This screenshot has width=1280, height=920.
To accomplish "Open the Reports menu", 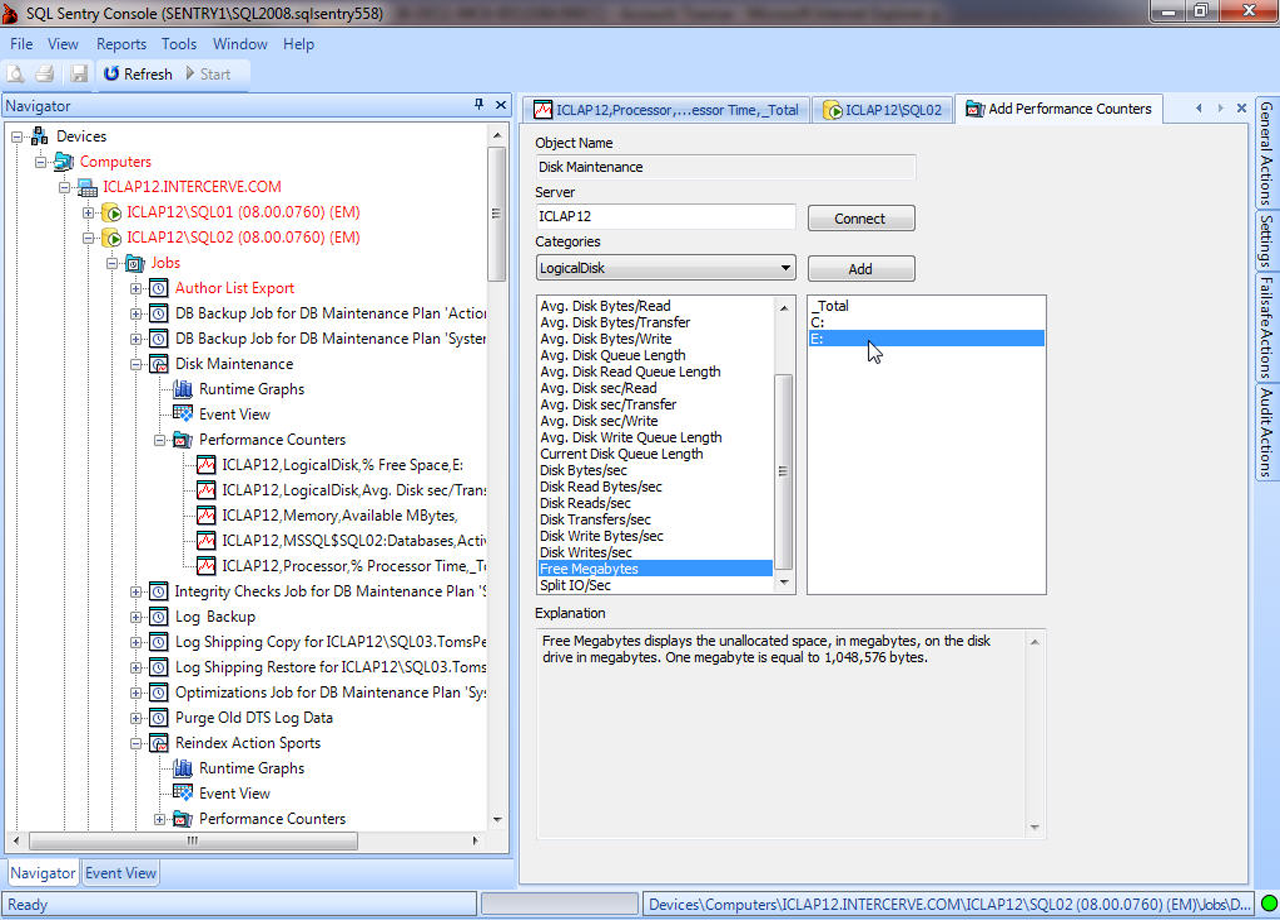I will point(121,44).
